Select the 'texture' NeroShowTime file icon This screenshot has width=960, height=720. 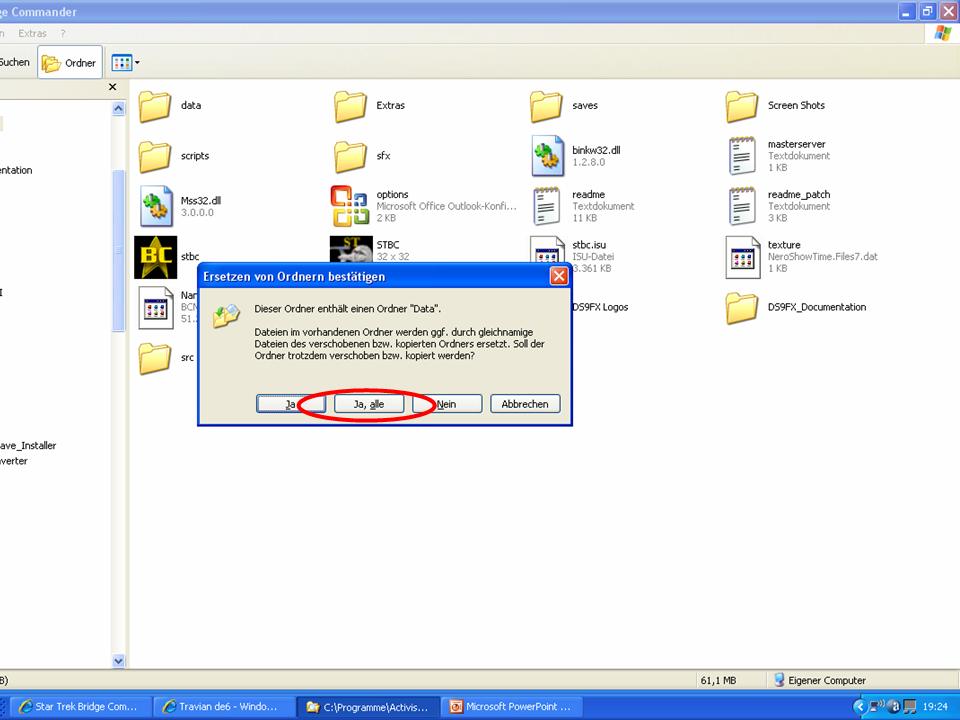[x=742, y=257]
